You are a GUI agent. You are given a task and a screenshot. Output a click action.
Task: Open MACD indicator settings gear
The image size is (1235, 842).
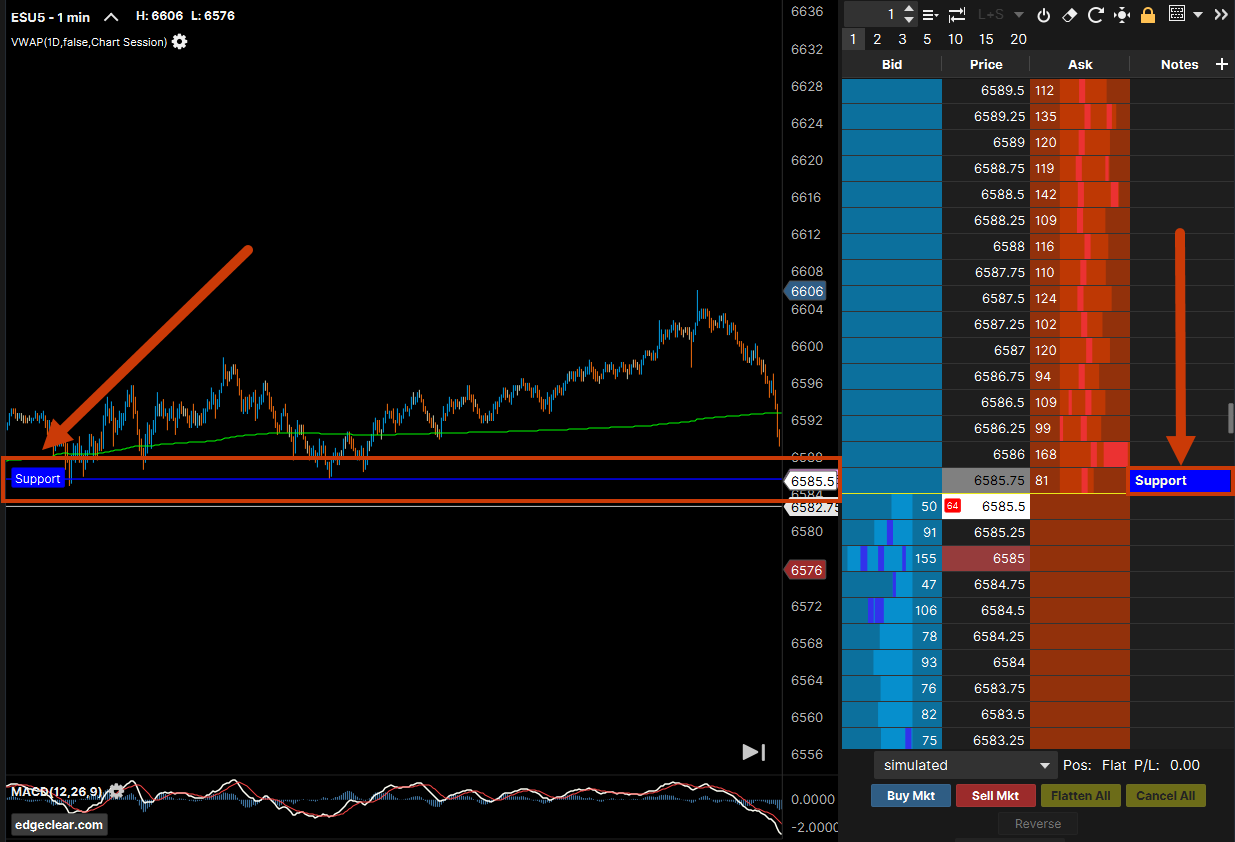(117, 791)
